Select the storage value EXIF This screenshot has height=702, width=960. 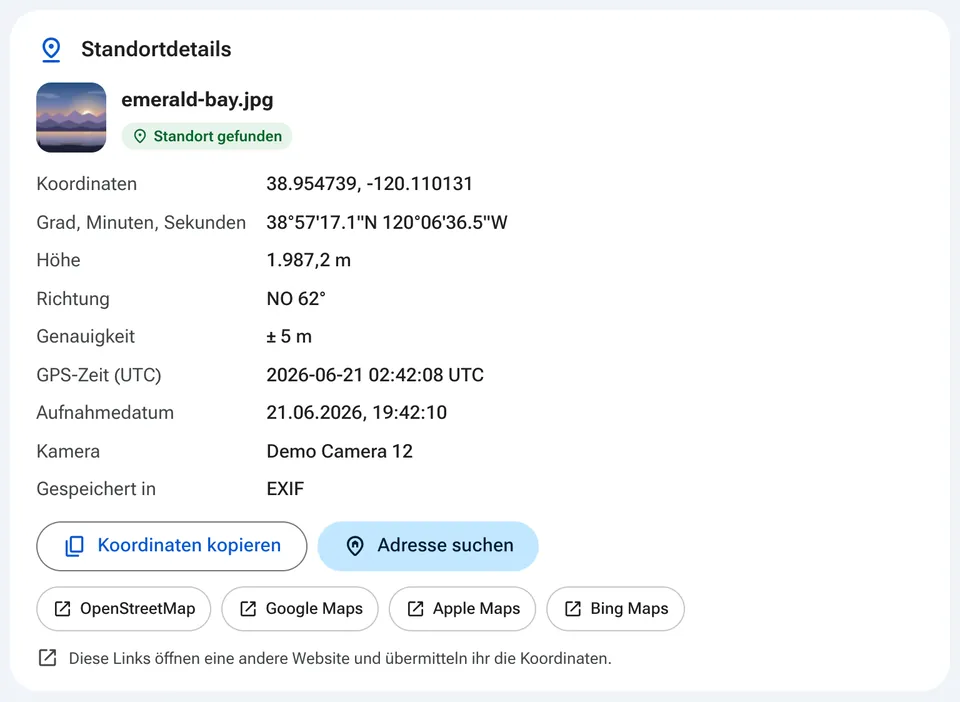pyautogui.click(x=285, y=489)
